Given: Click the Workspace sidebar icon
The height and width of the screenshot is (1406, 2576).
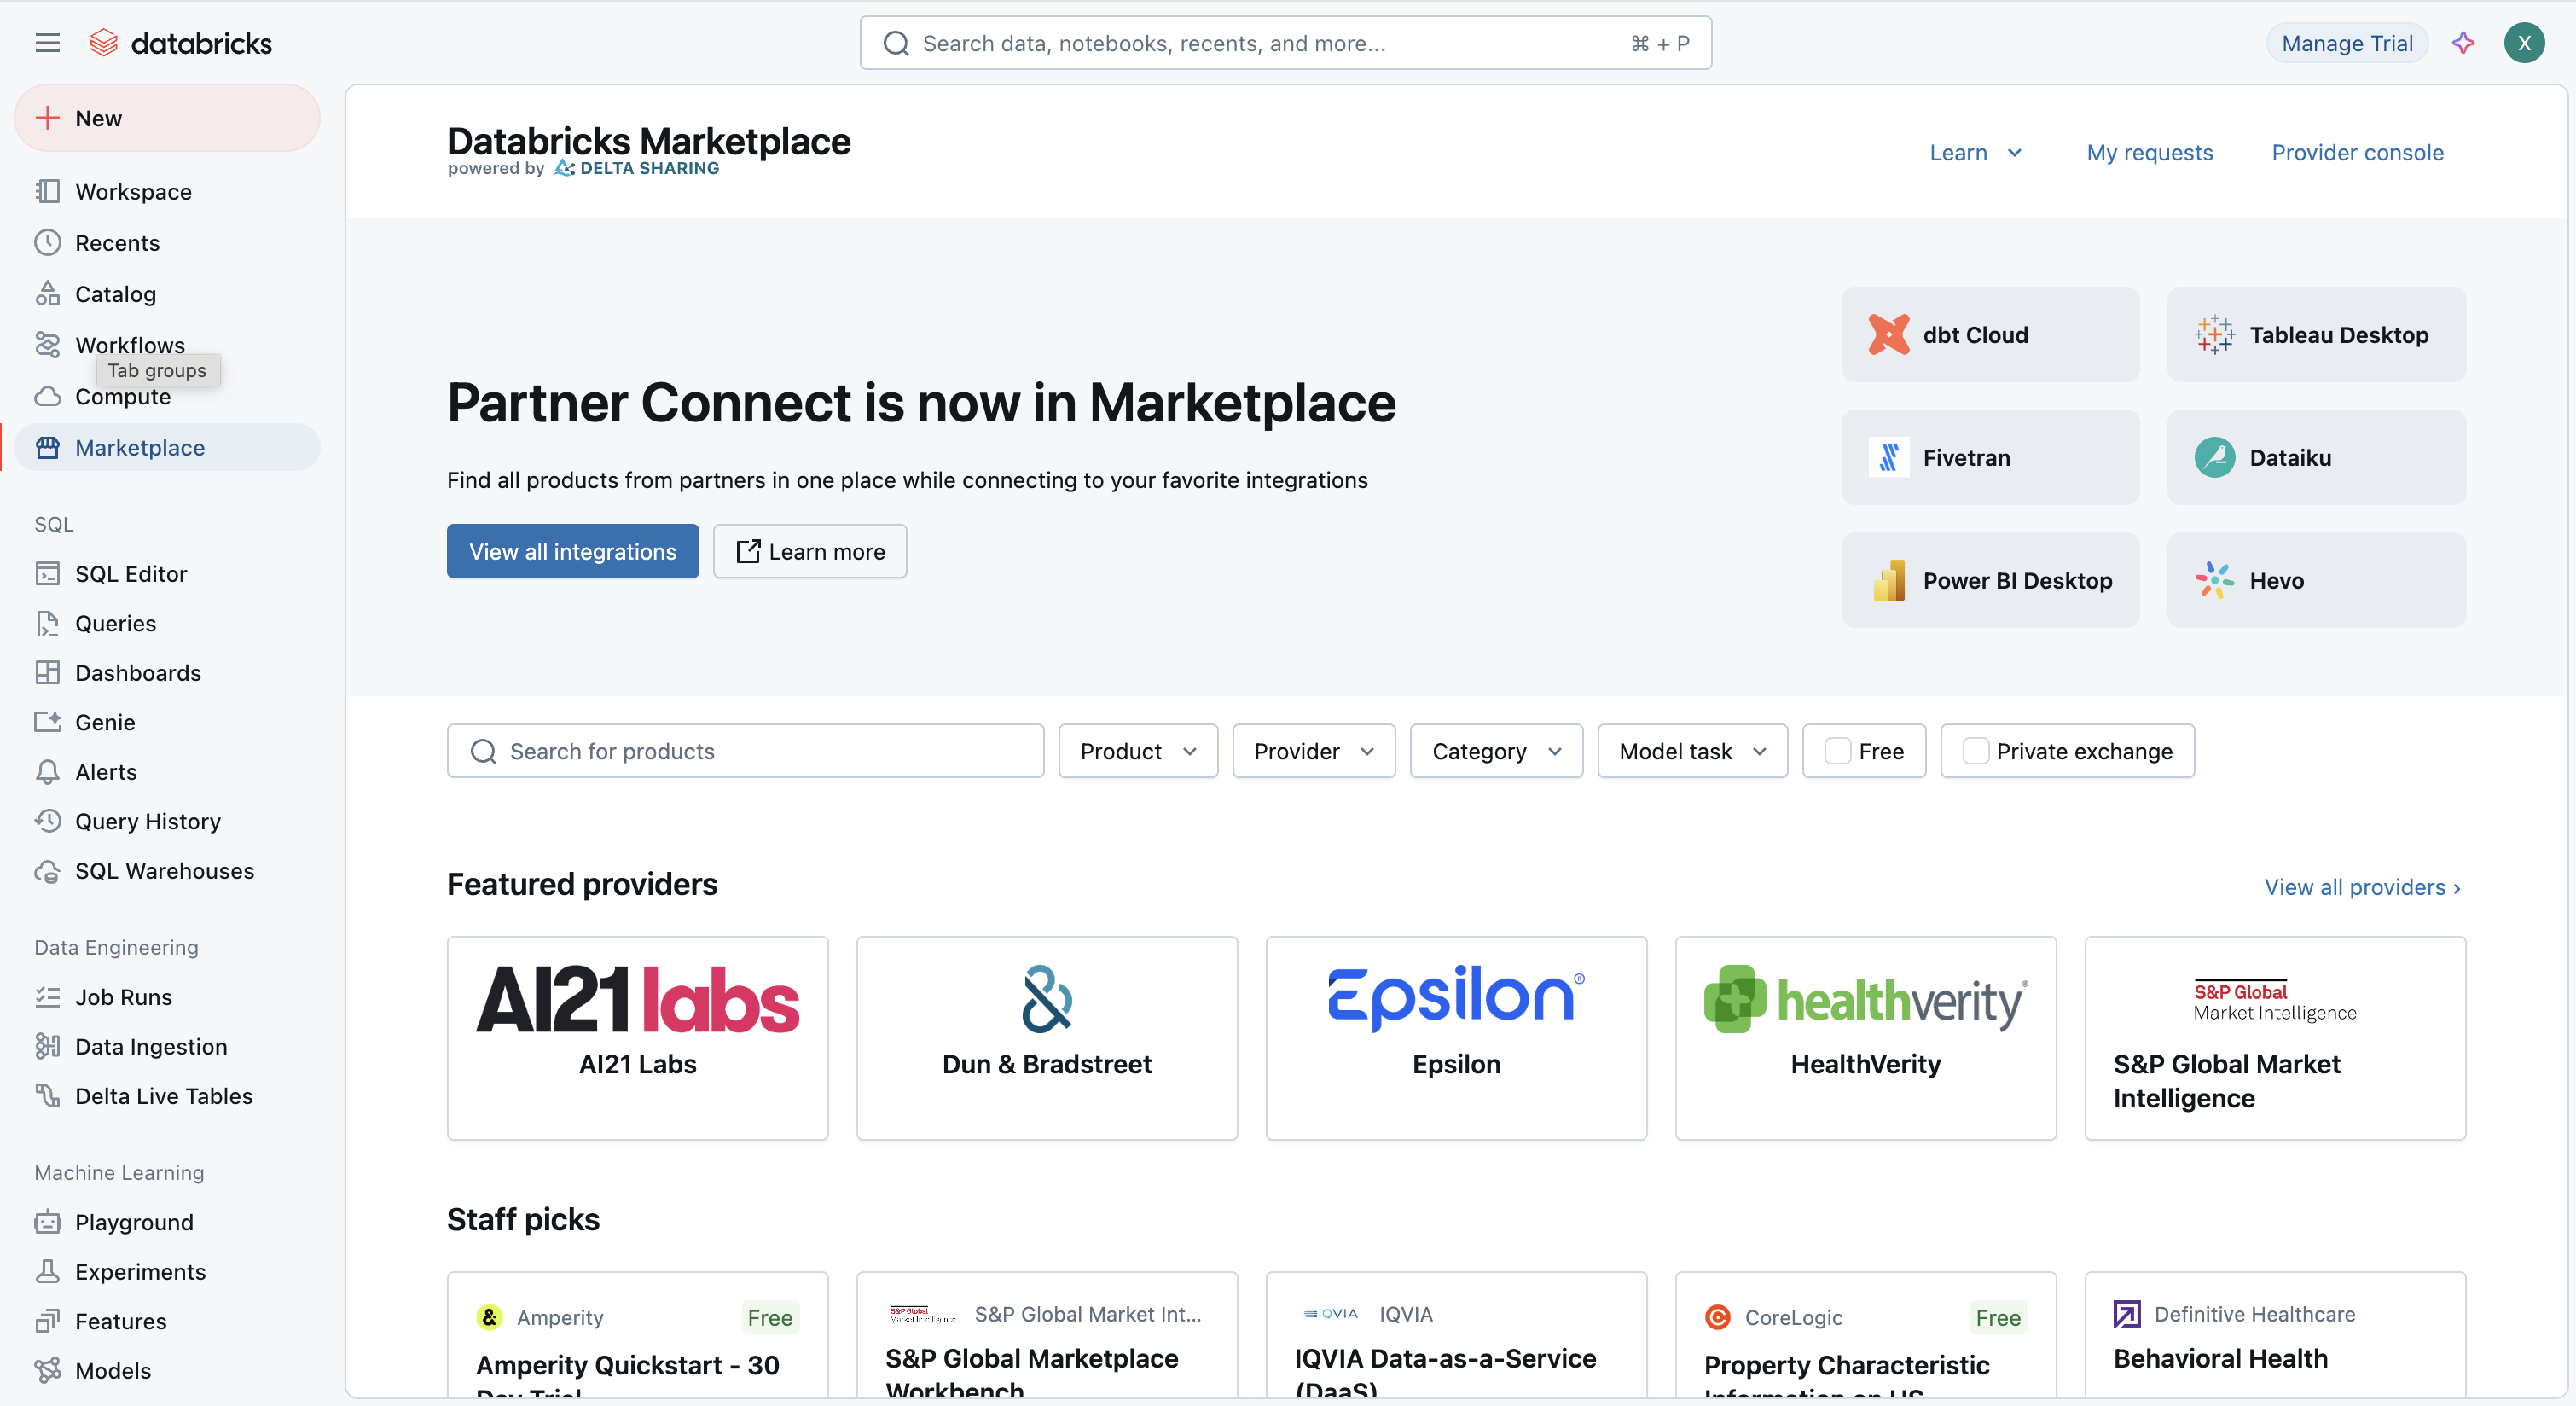Looking at the screenshot, I should 48,191.
